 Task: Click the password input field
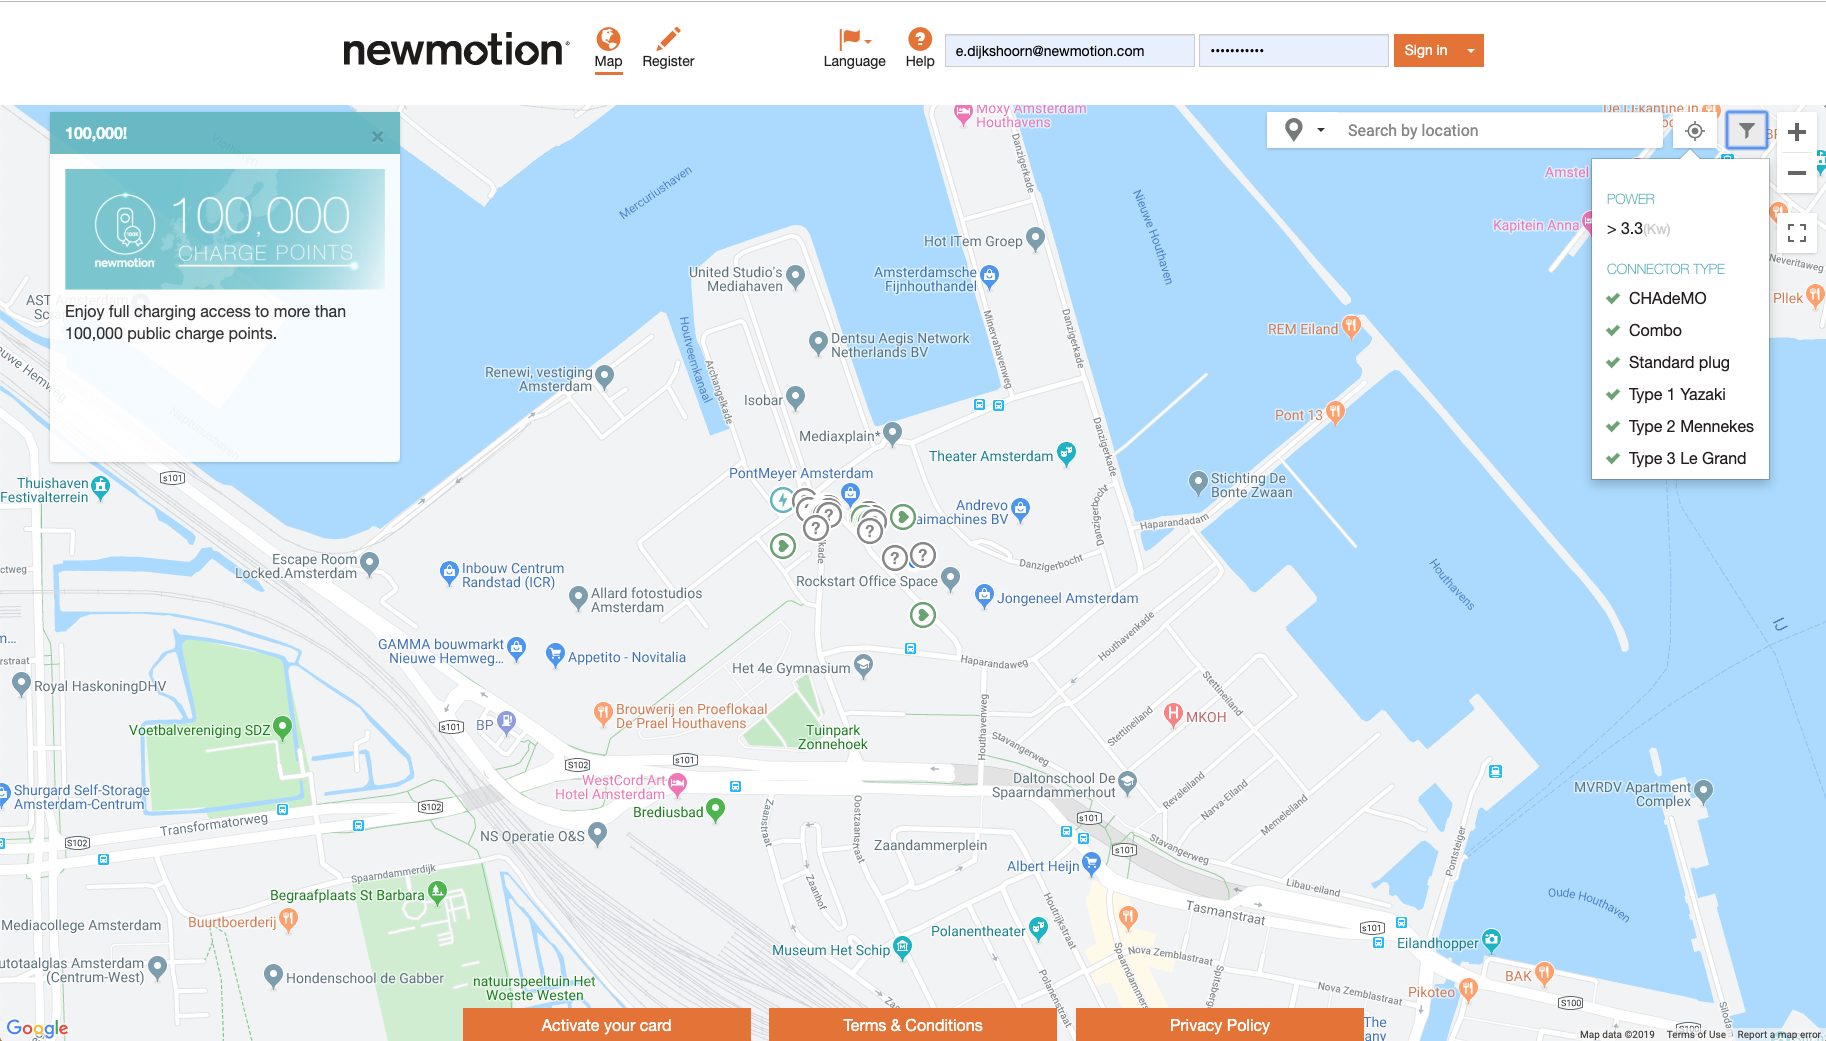coord(1294,51)
